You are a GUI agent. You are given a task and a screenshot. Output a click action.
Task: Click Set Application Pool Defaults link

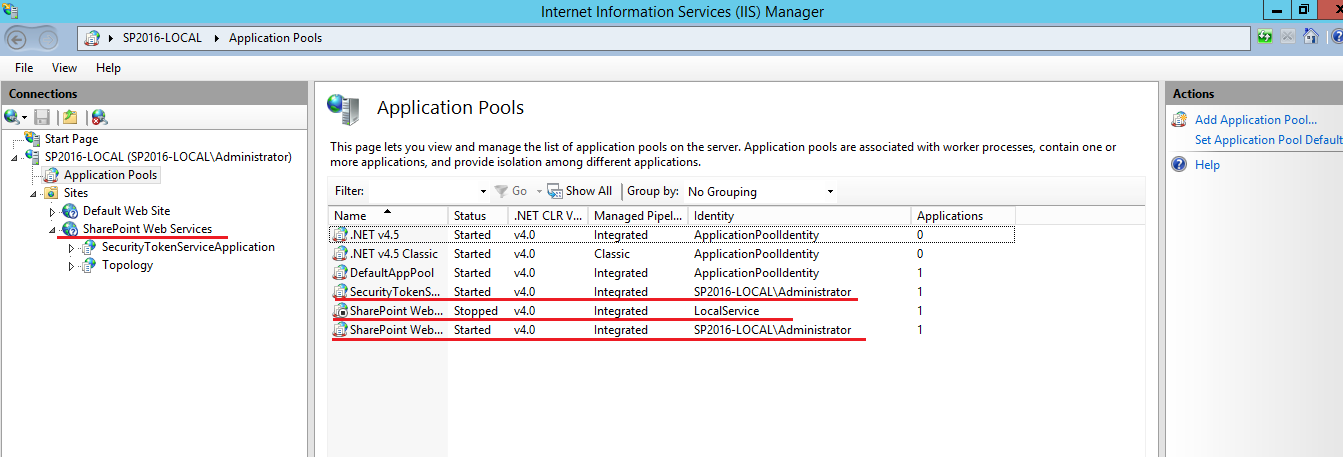(x=1269, y=140)
